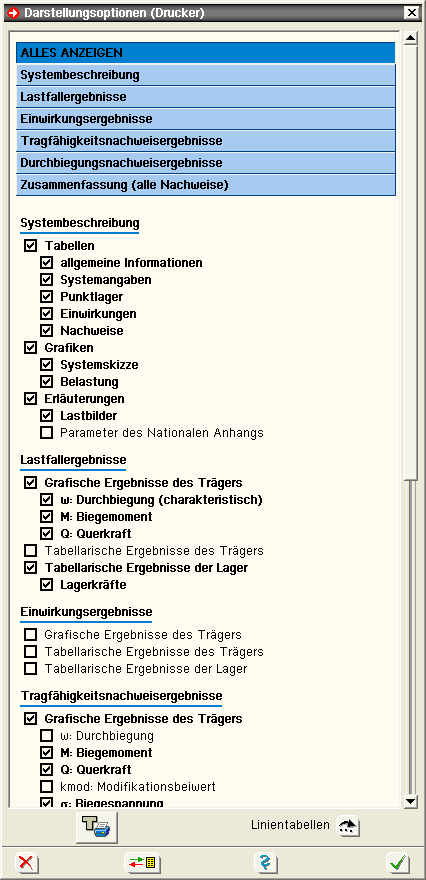Click the red arrow title bar icon

[x=13, y=12]
